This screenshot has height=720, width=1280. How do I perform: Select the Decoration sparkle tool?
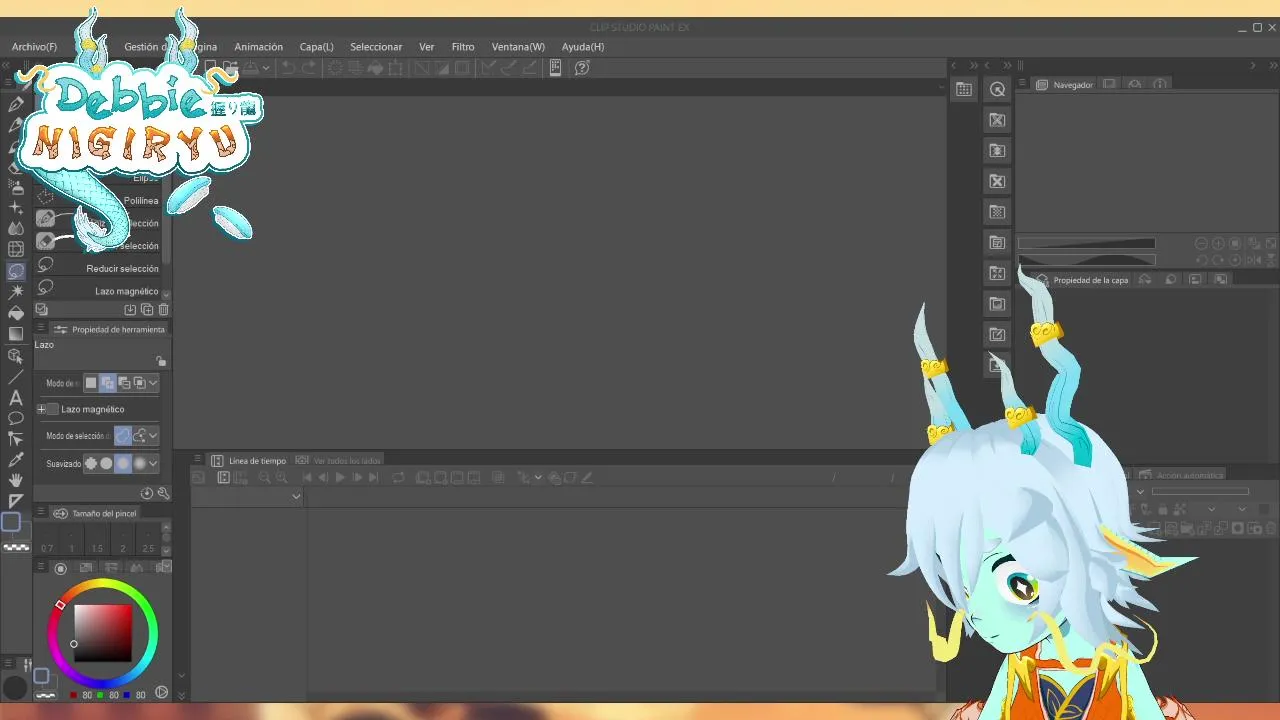[16, 208]
